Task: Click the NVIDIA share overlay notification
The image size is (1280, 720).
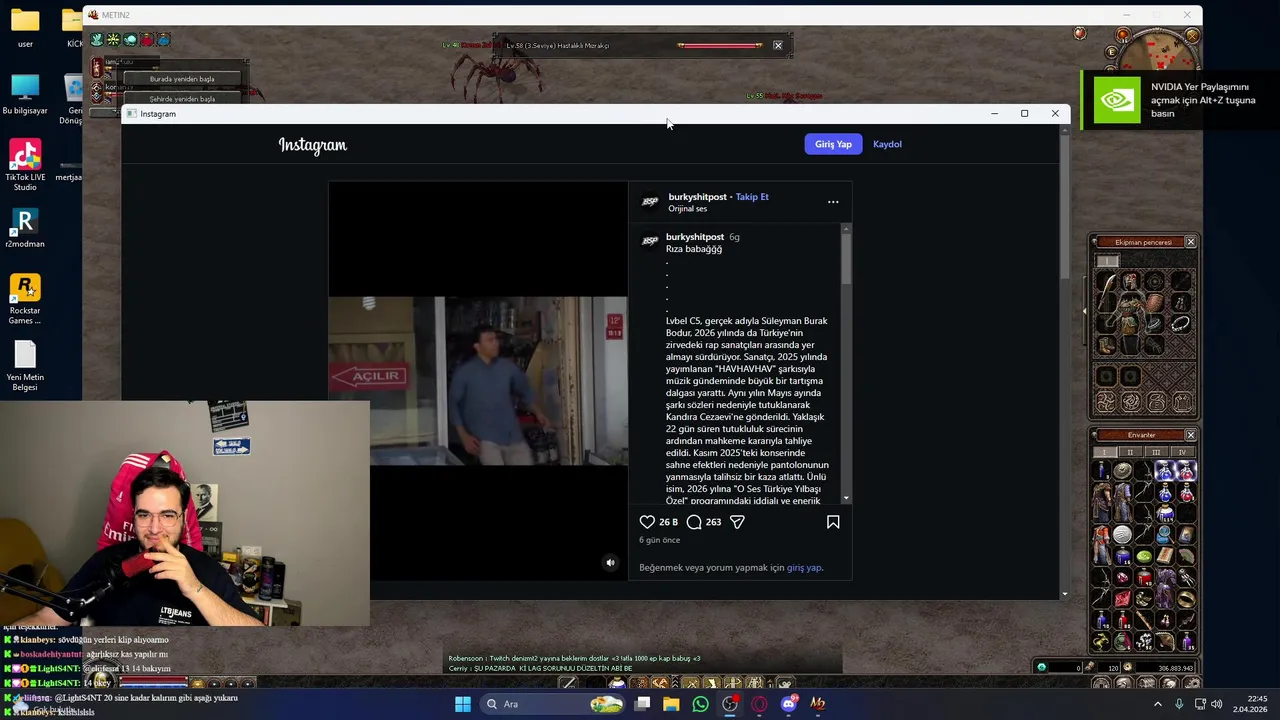Action: (x=1180, y=100)
